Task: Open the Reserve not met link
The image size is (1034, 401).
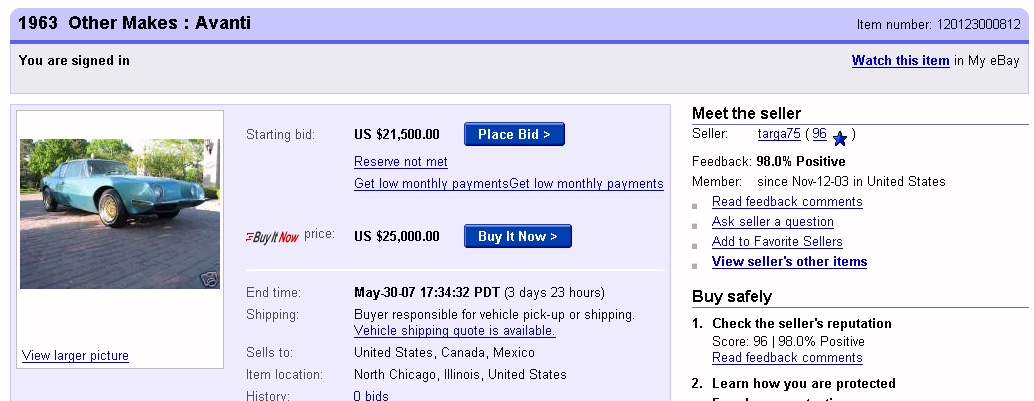Action: [401, 162]
